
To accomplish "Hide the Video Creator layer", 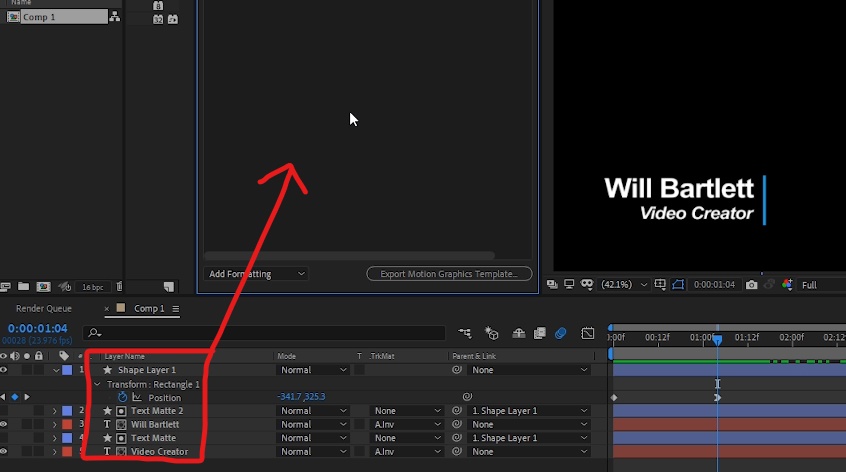I will 4,452.
